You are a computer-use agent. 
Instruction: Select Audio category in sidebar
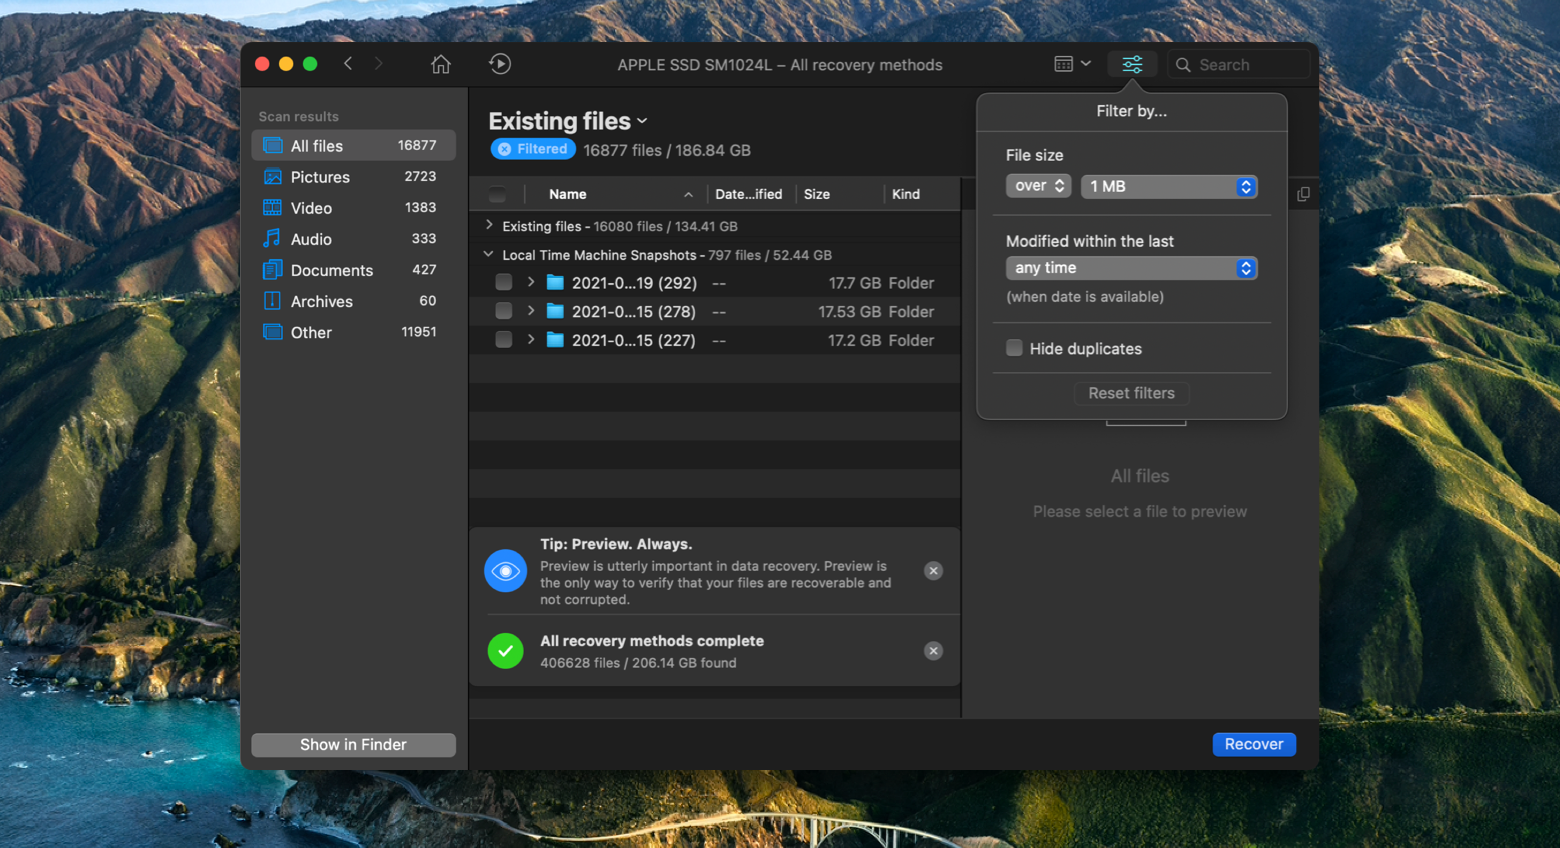click(x=353, y=239)
